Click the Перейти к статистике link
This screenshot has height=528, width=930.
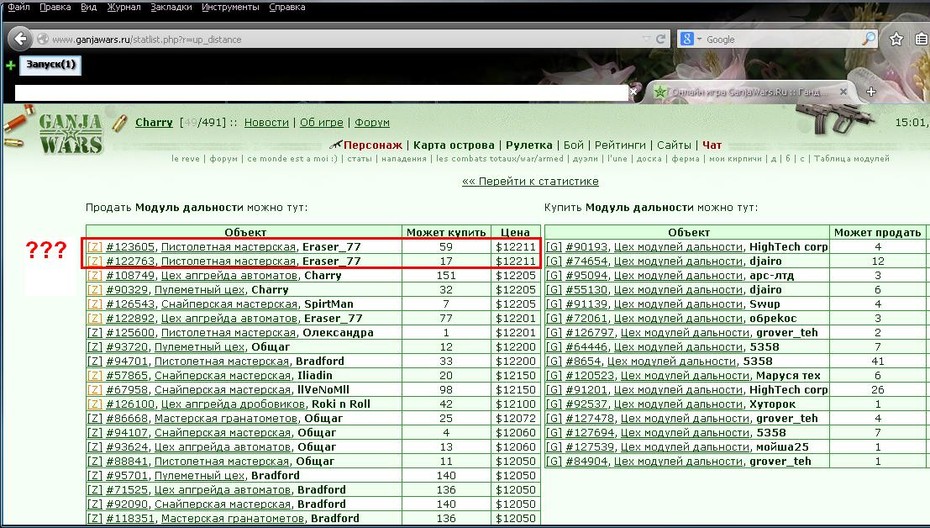click(530, 182)
